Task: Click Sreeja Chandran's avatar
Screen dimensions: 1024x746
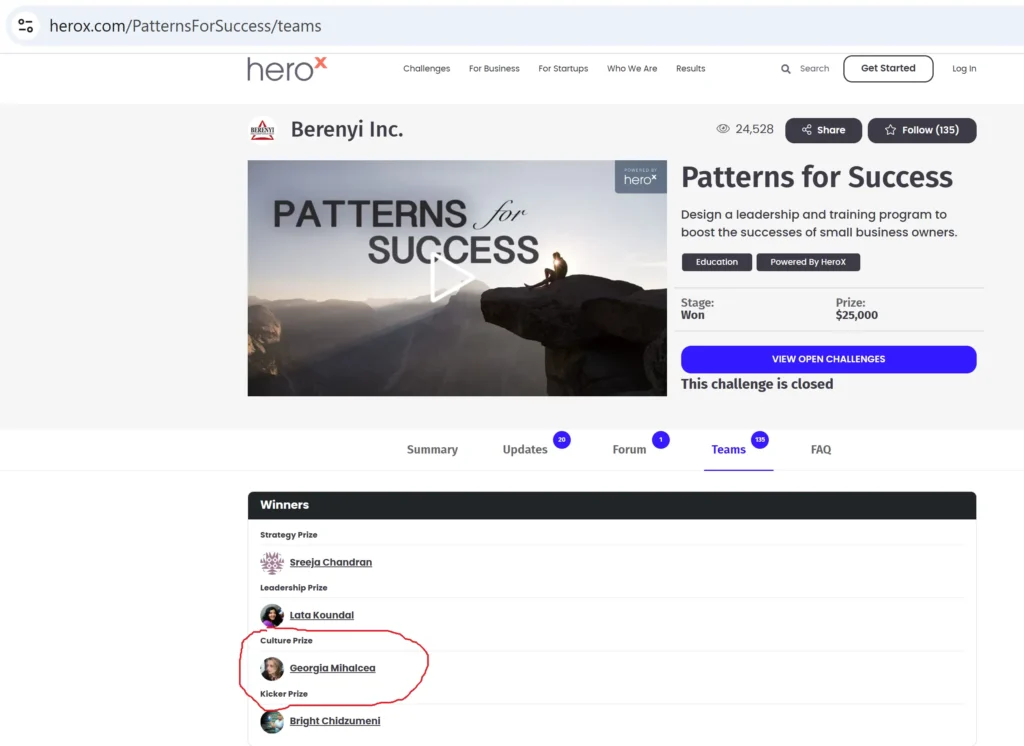Action: click(272, 562)
